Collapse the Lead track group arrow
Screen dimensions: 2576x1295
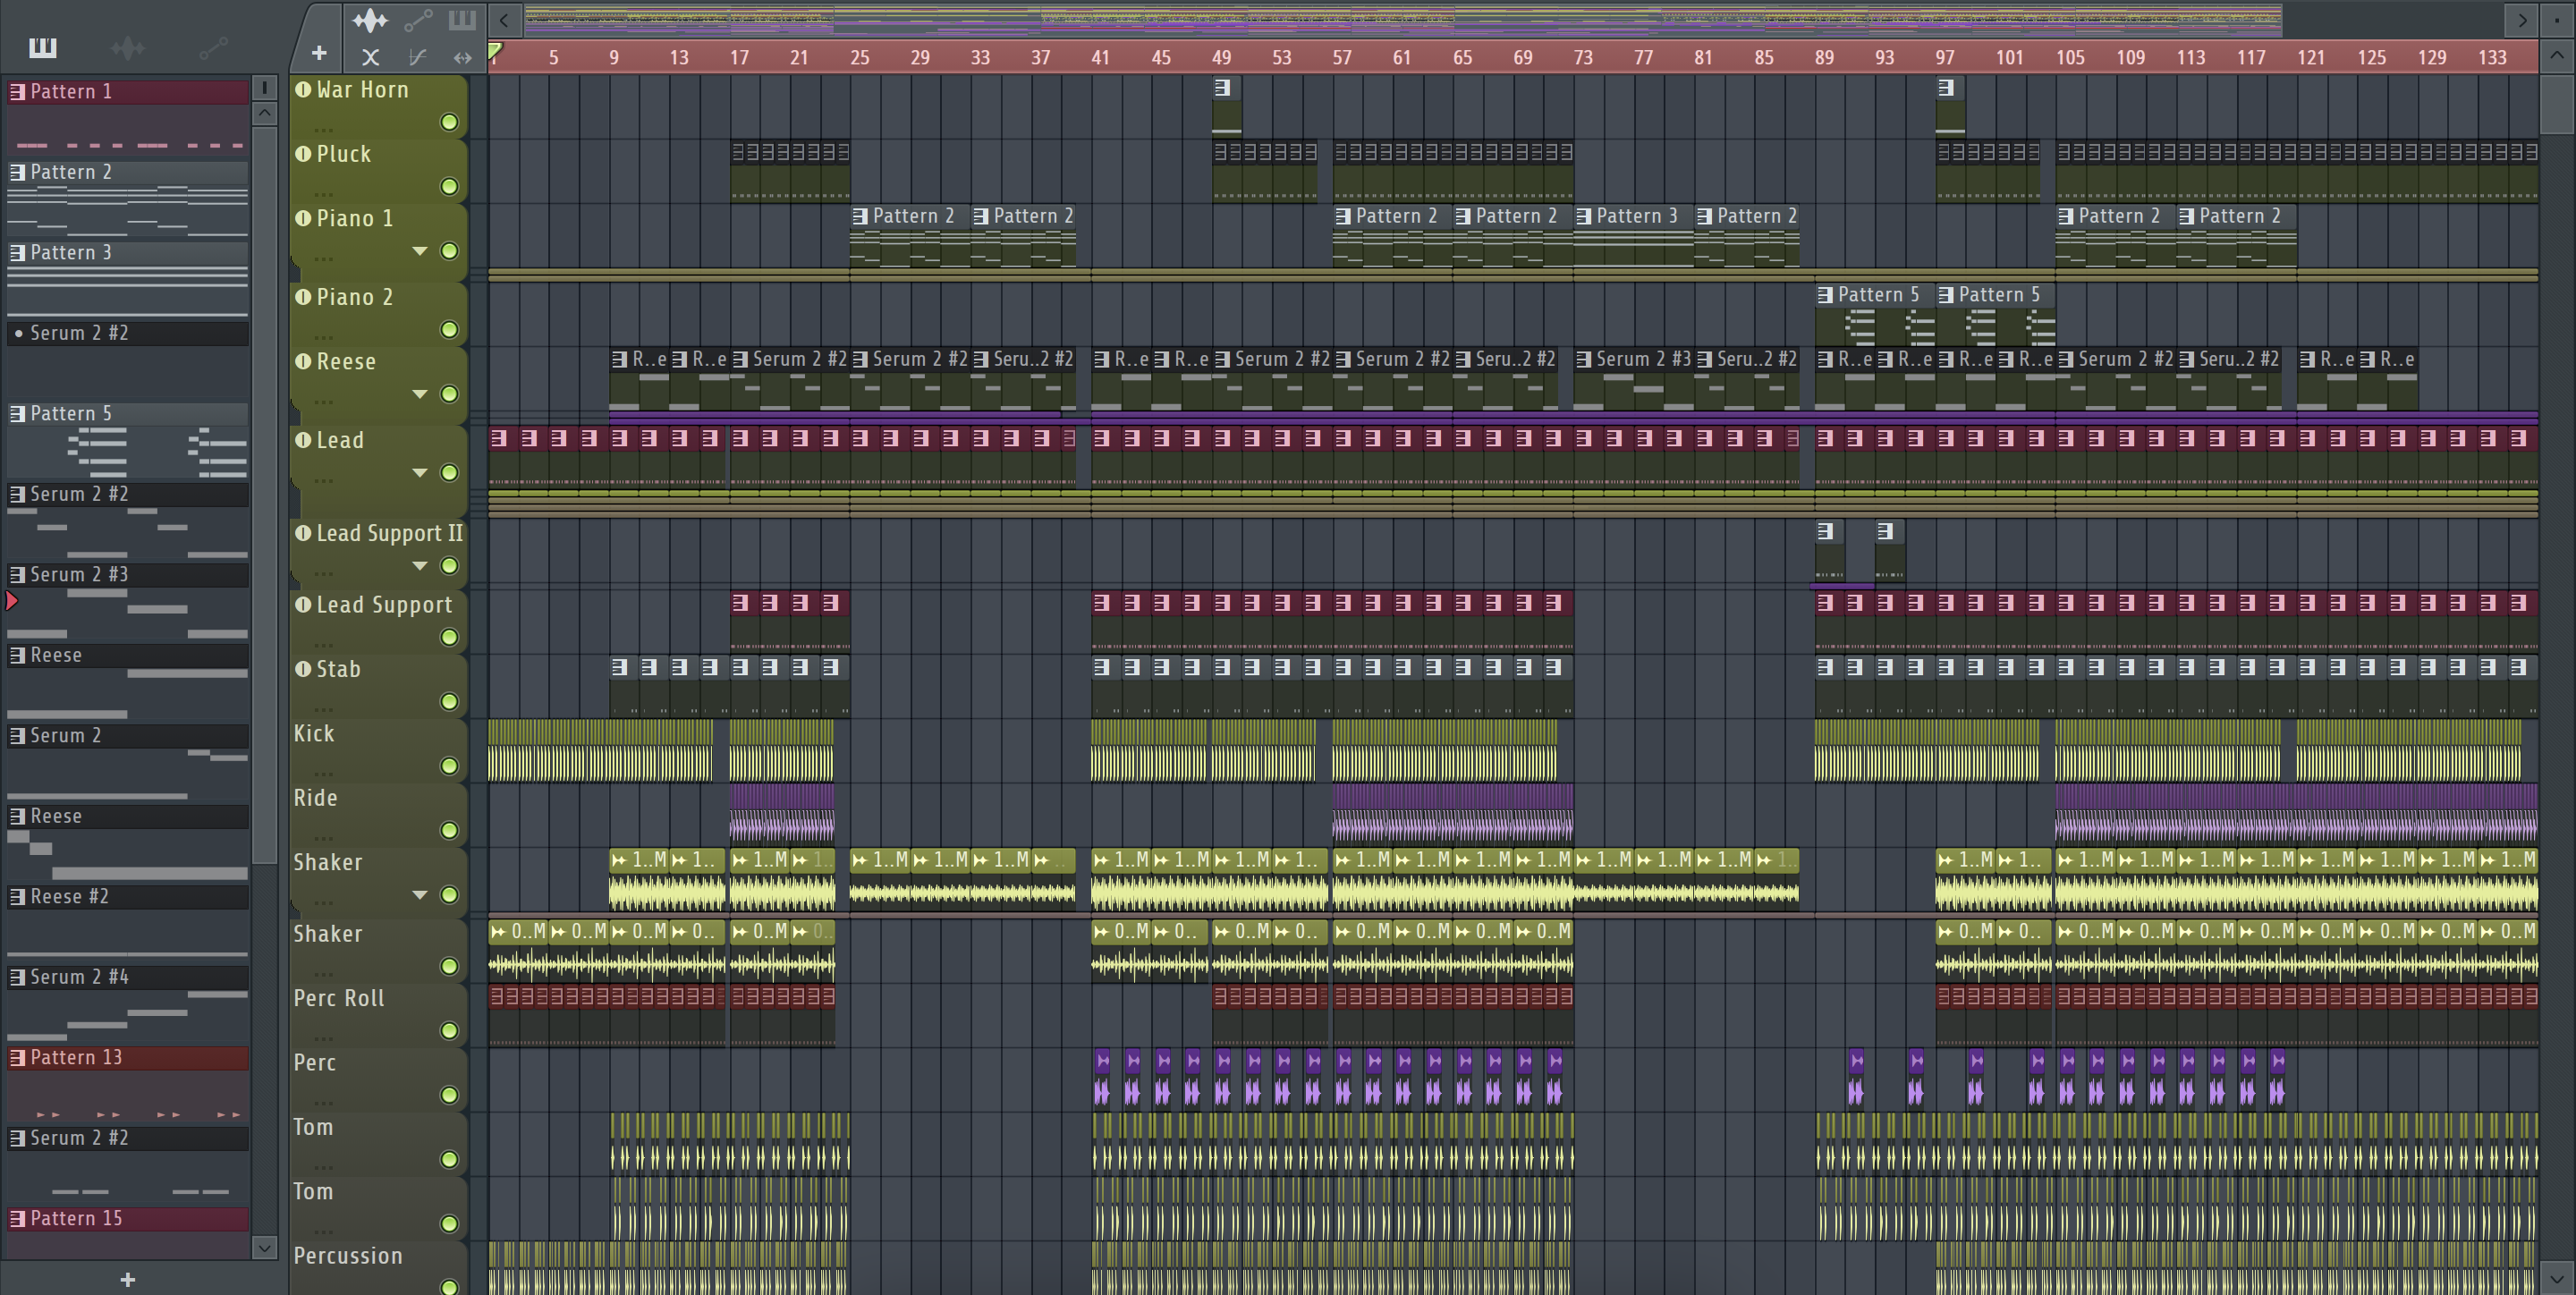(420, 472)
